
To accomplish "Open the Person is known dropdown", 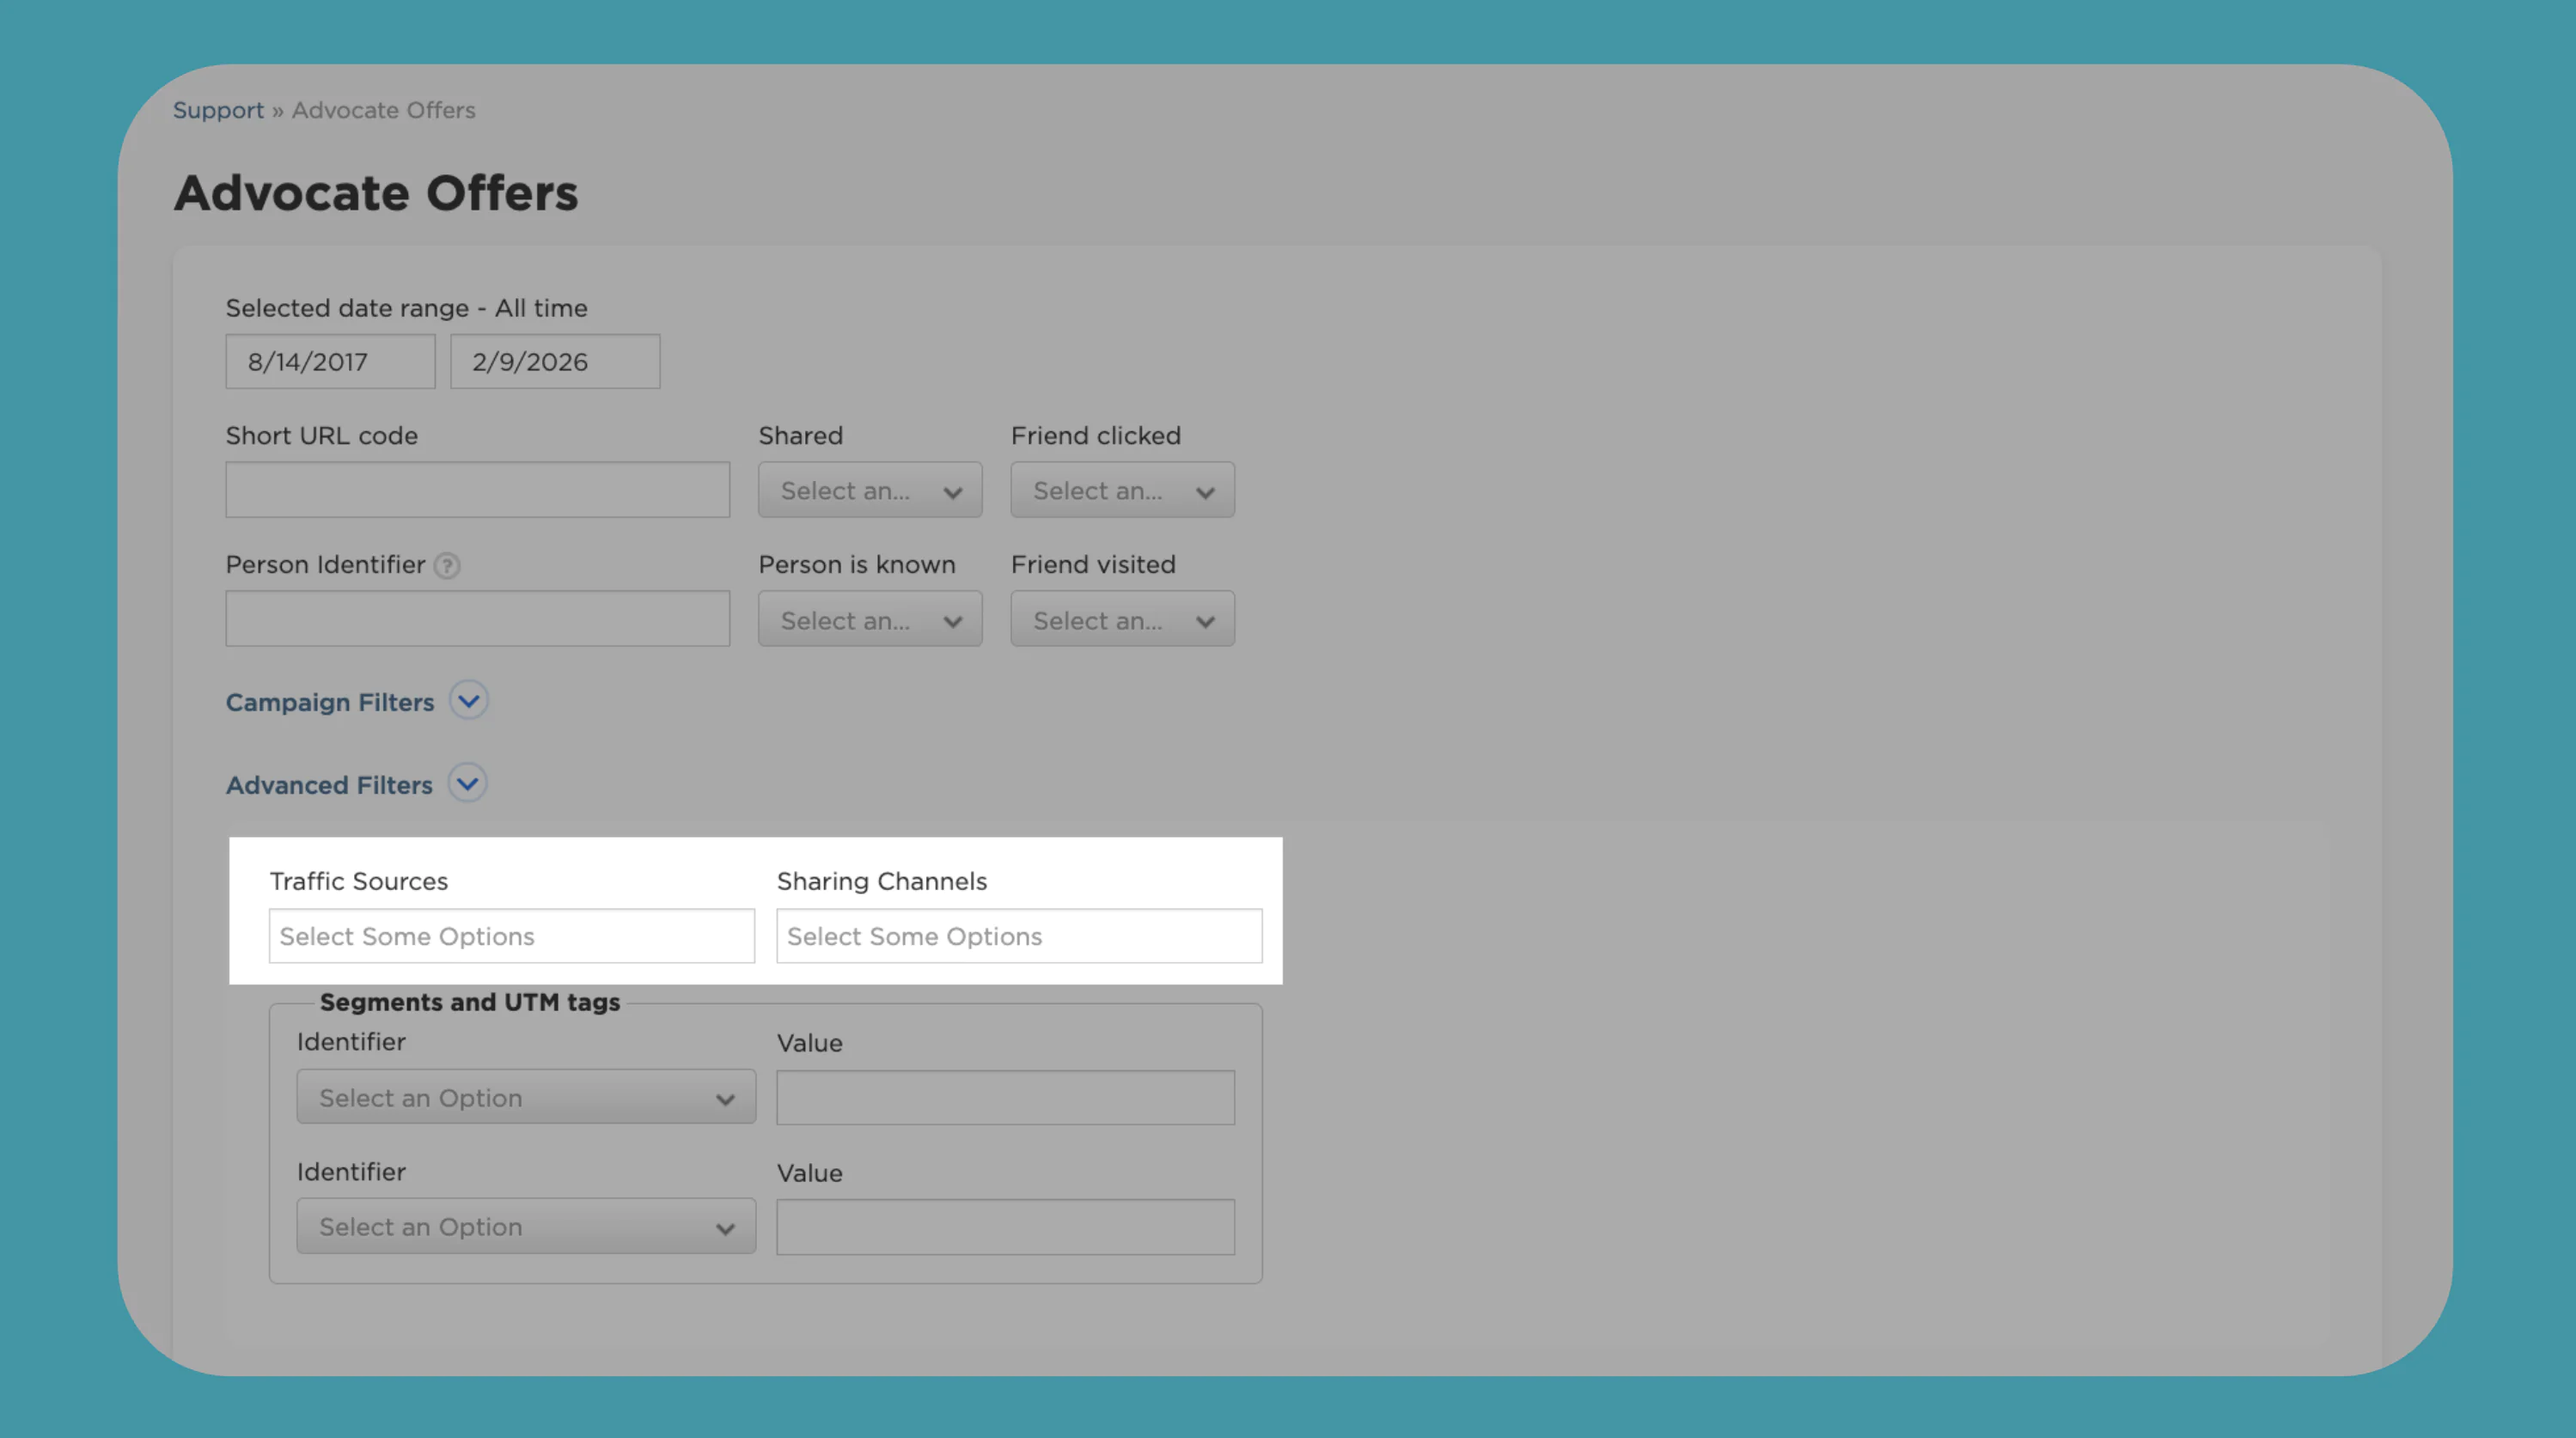I will click(x=869, y=620).
